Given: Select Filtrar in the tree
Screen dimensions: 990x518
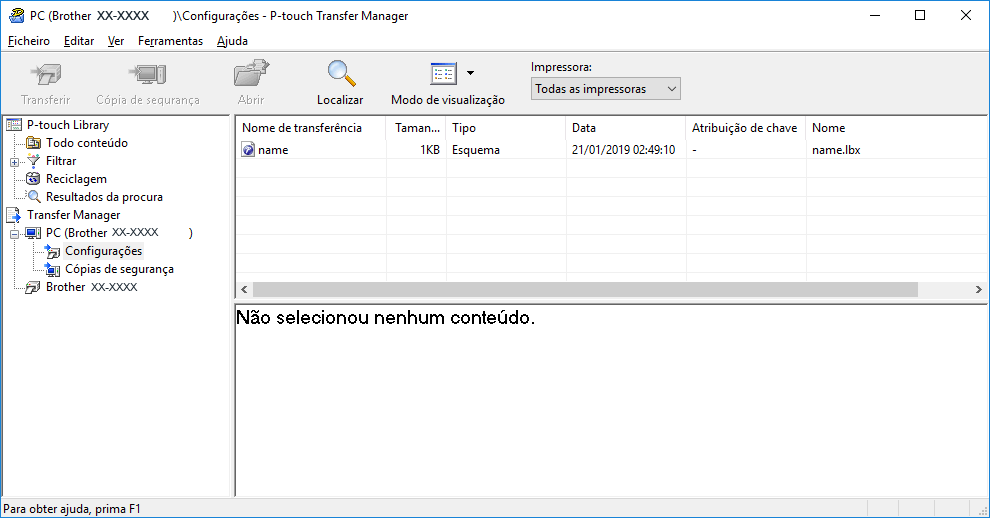Looking at the screenshot, I should tap(61, 161).
